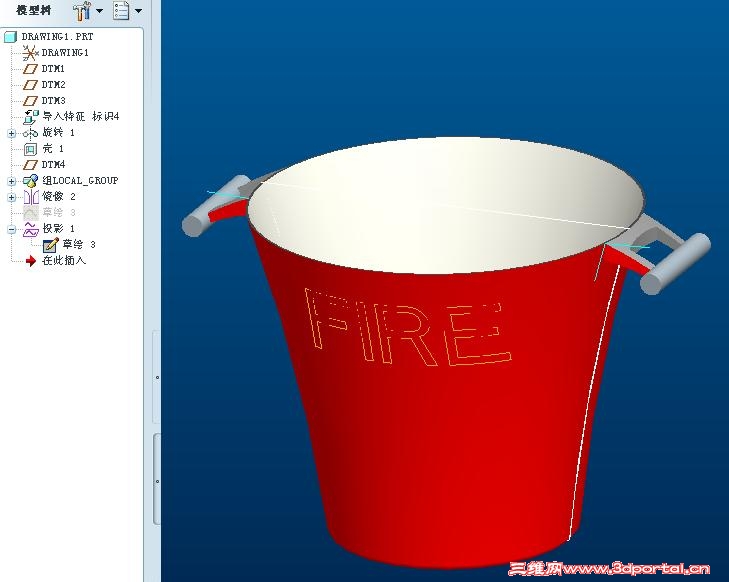Click the 壳 1 shell feature icon
729x582 pixels.
pos(31,149)
